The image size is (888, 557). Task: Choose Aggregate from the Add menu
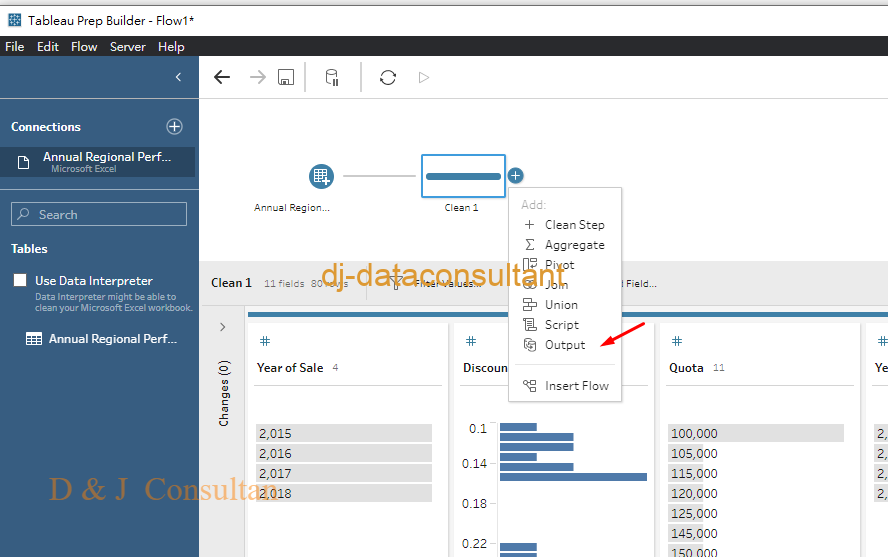click(x=574, y=245)
